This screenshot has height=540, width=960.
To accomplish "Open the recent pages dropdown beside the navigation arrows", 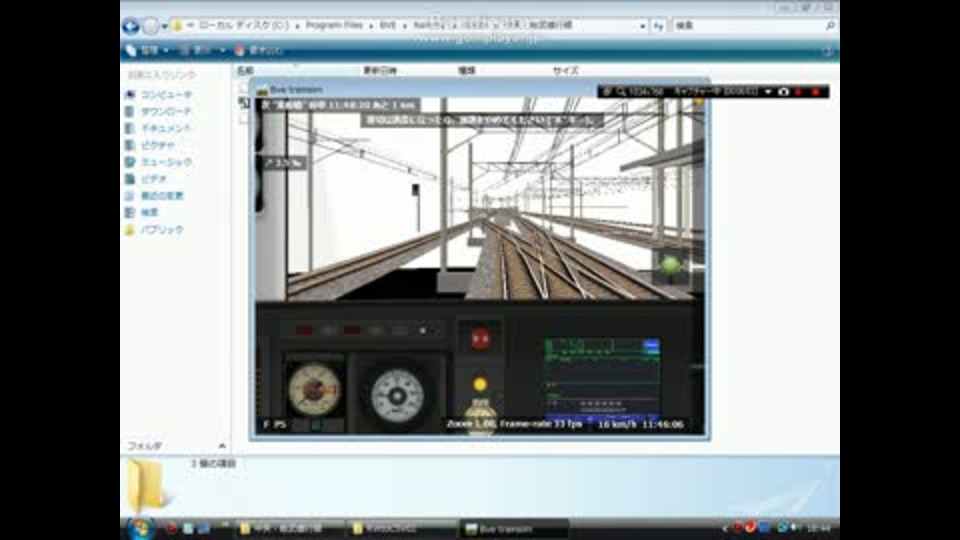I will pyautogui.click(x=164, y=26).
